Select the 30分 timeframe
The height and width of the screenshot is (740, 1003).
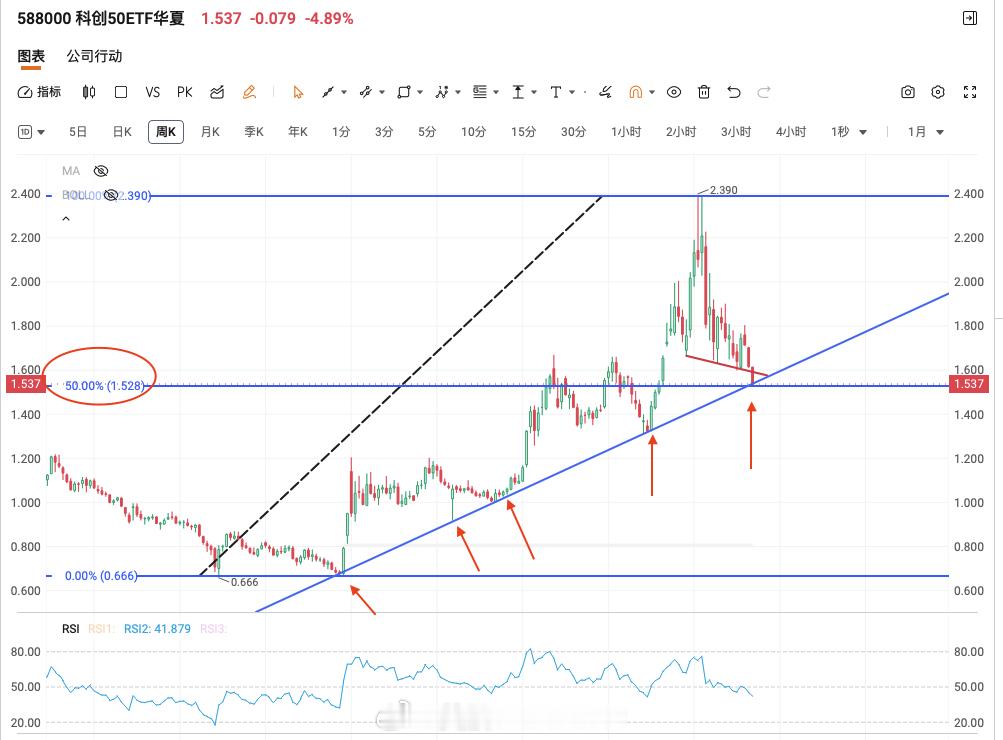[x=573, y=132]
